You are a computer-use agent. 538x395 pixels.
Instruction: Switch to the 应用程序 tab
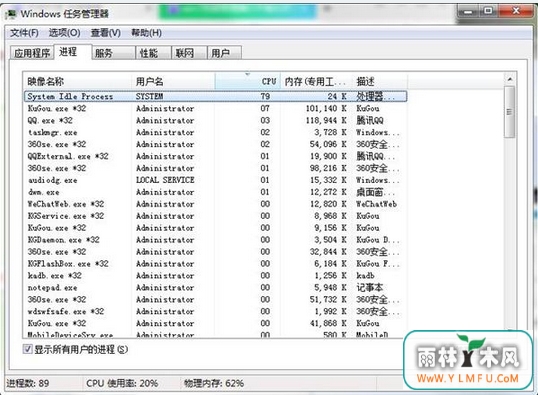(x=32, y=53)
